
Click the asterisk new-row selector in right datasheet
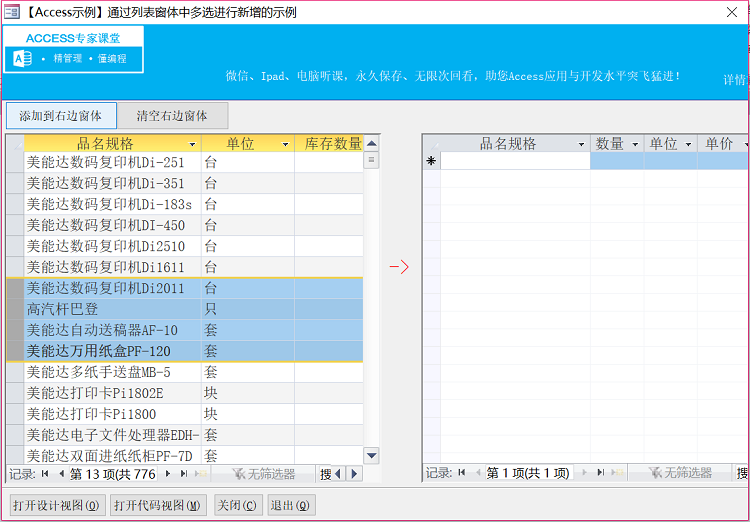(x=431, y=161)
